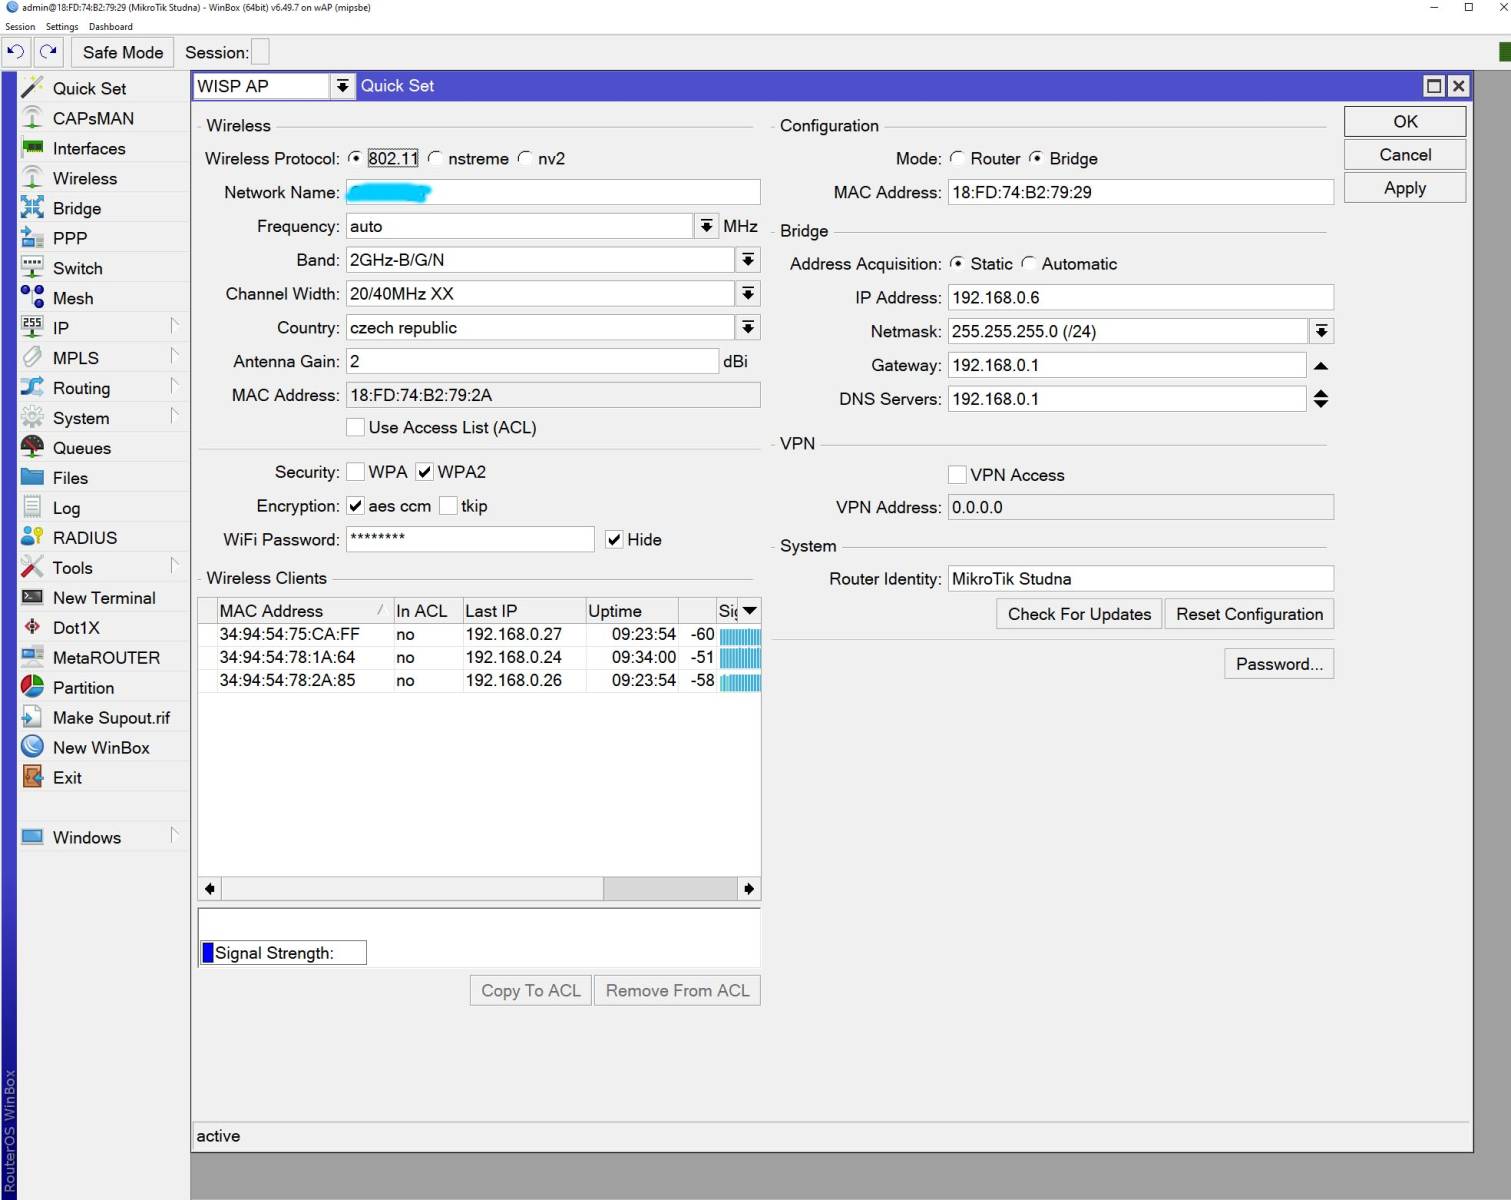The width and height of the screenshot is (1511, 1200).
Task: Open Channel Width dropdown
Action: pyautogui.click(x=748, y=294)
